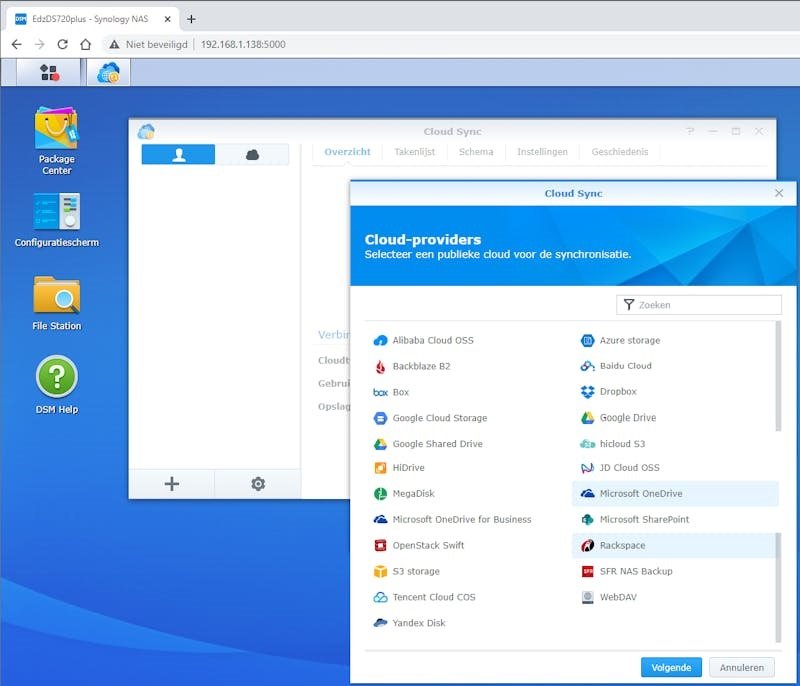Switch to the cloud view button
This screenshot has width=800, height=686.
(x=252, y=155)
